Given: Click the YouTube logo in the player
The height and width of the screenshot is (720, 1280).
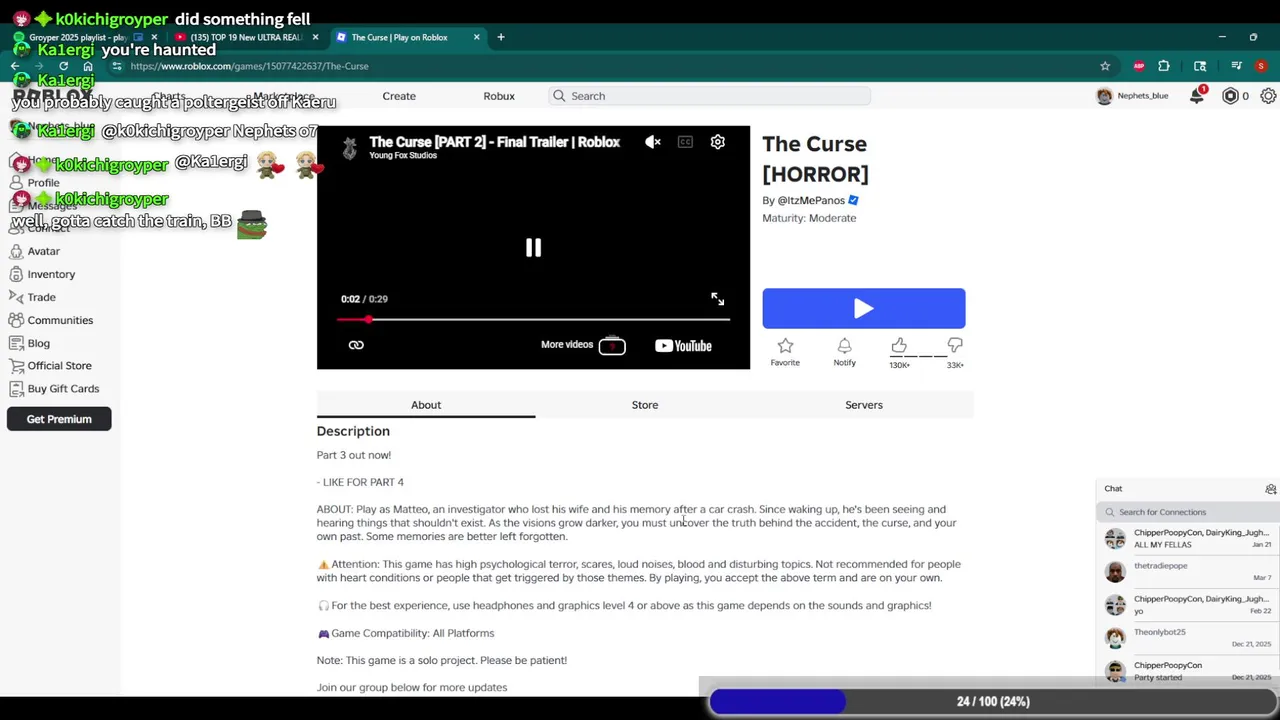Looking at the screenshot, I should [683, 346].
